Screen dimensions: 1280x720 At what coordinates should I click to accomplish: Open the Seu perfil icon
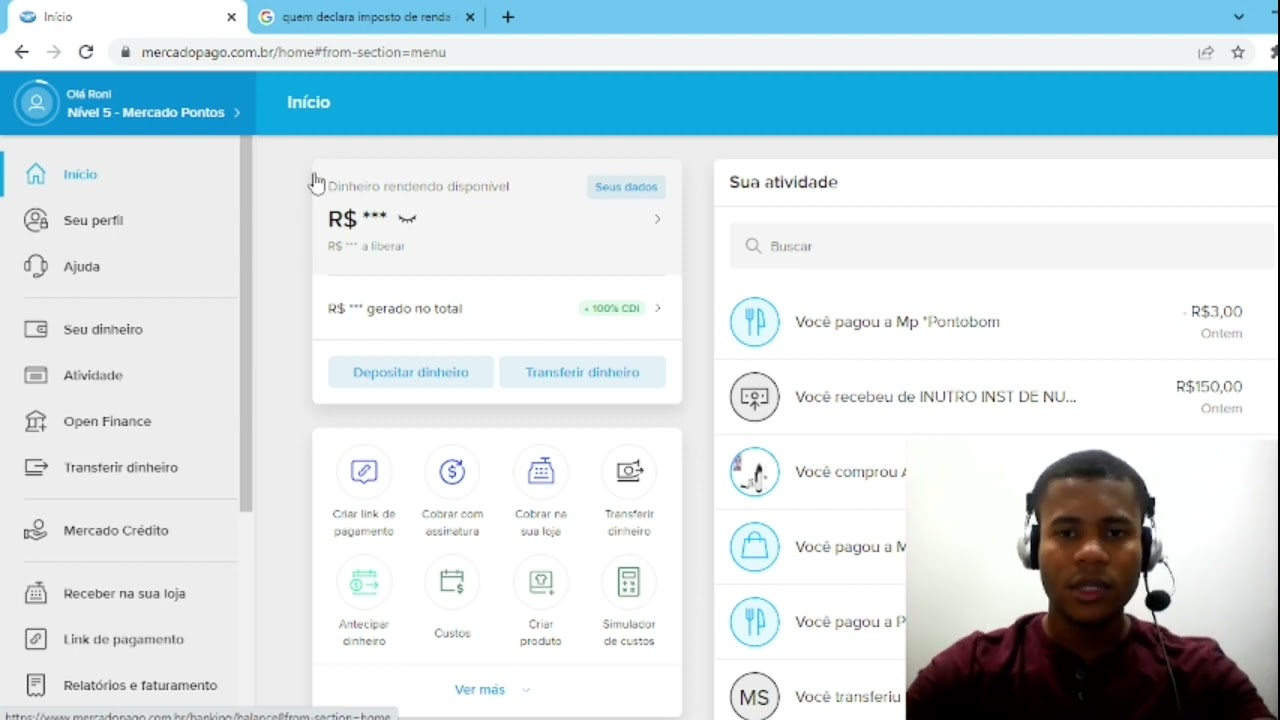pos(36,220)
